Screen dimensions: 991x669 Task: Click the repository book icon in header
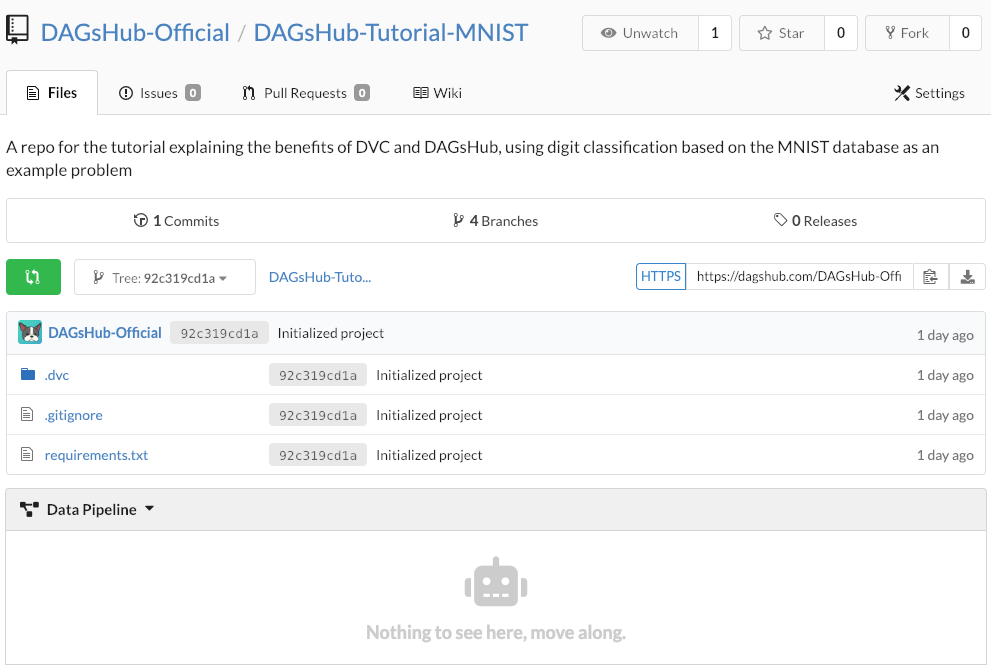point(17,32)
